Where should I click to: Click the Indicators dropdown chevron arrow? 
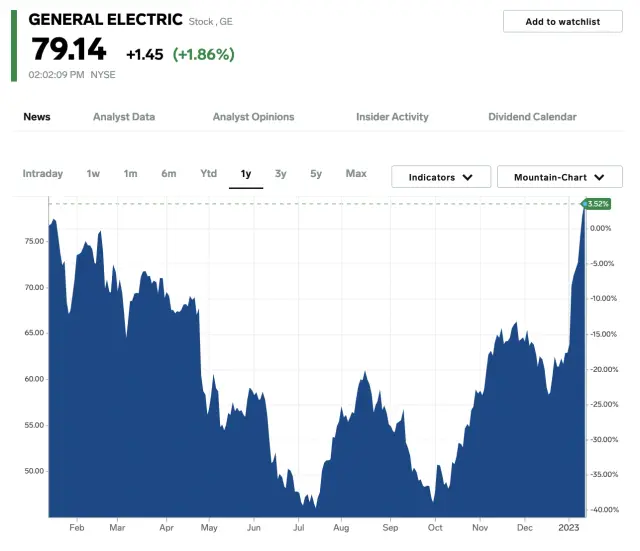(x=469, y=177)
